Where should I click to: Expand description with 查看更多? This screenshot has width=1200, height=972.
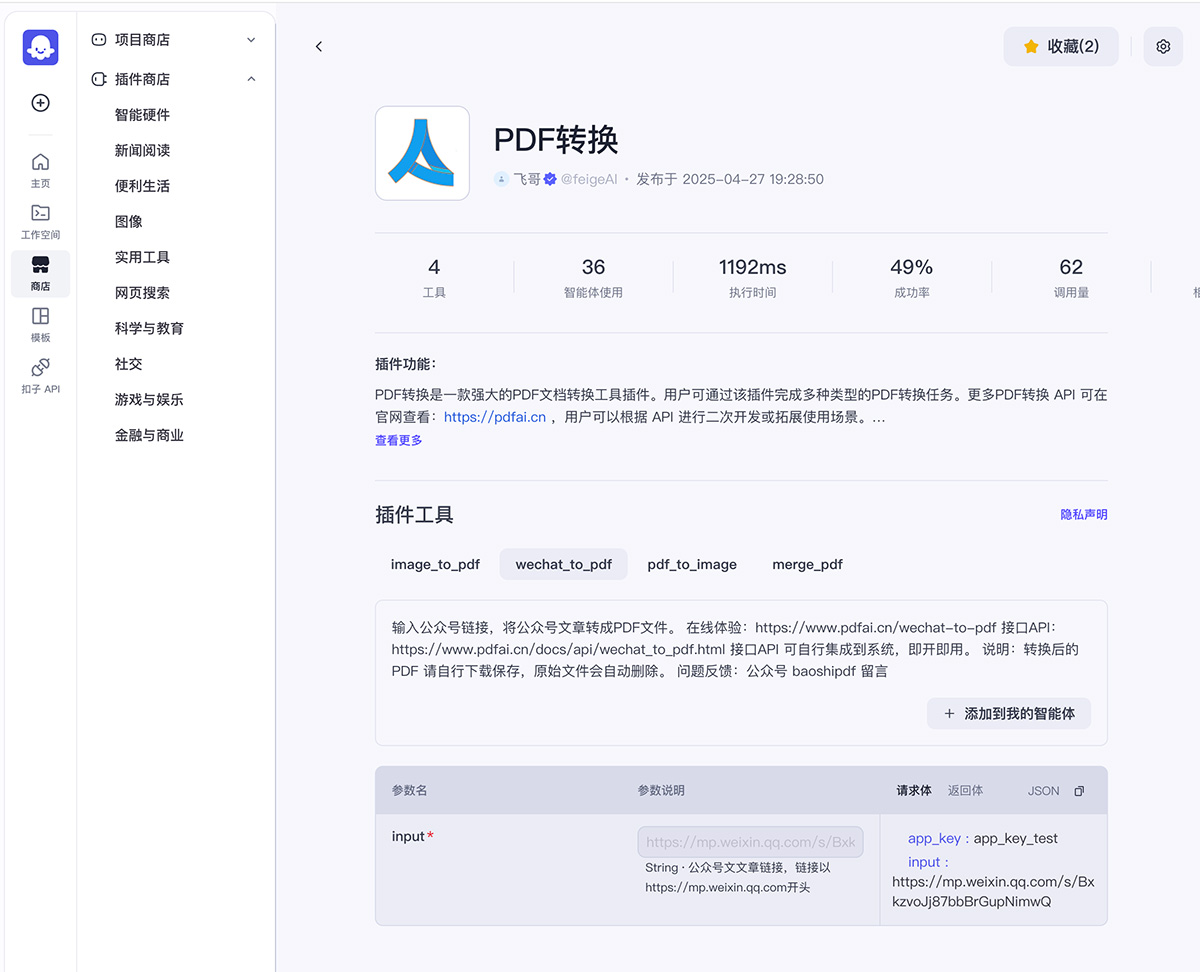coord(398,440)
